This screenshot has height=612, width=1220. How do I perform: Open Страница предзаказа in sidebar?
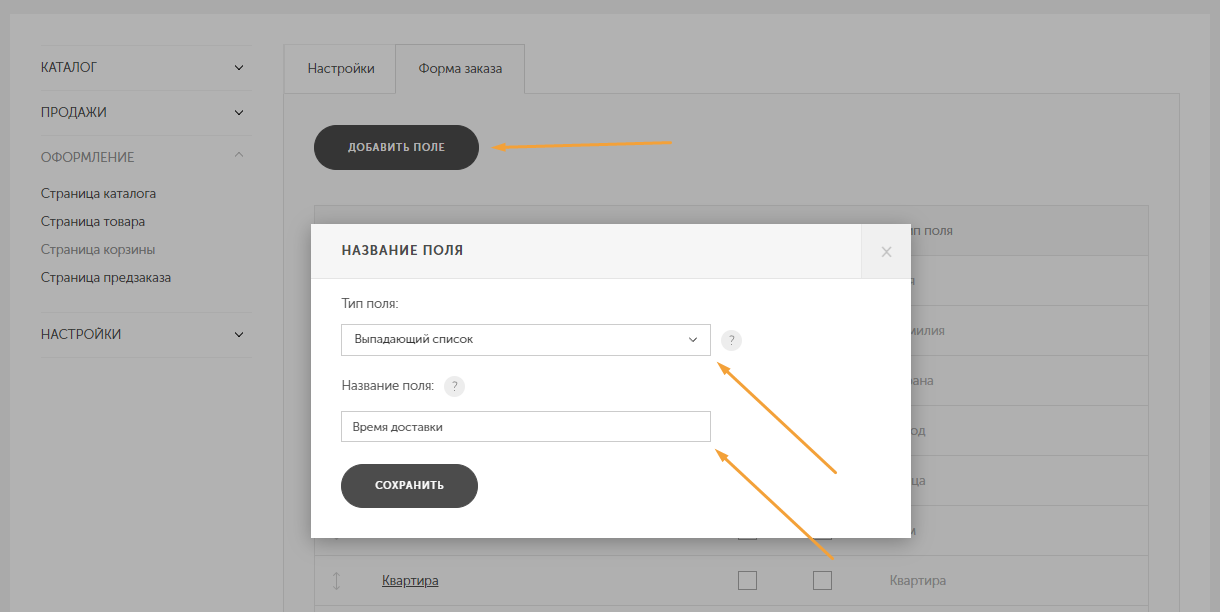pos(106,278)
